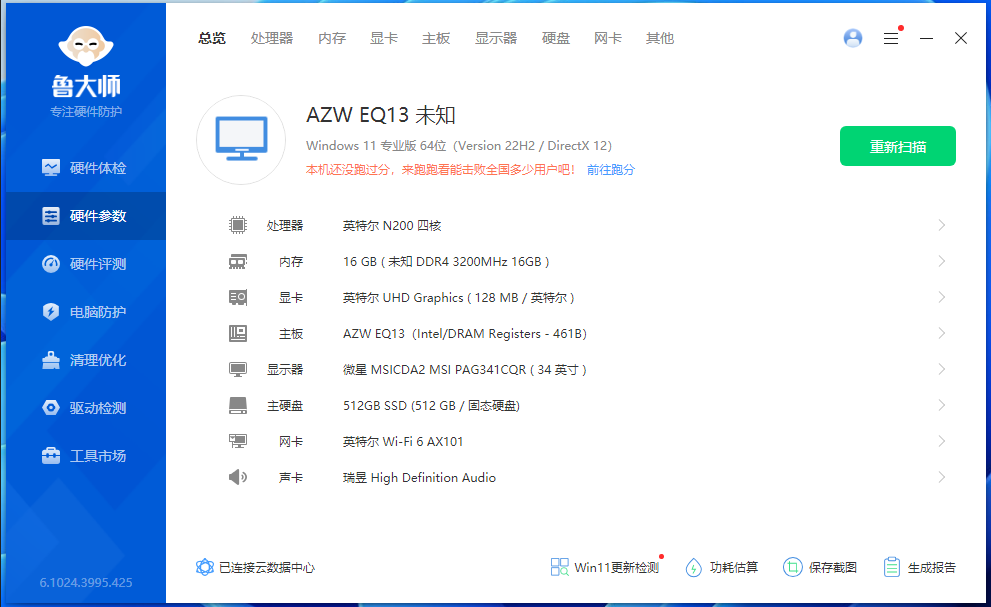Image resolution: width=991 pixels, height=607 pixels.
Task: Click 英特尔 N200 四核 processor text
Action: [392, 226]
